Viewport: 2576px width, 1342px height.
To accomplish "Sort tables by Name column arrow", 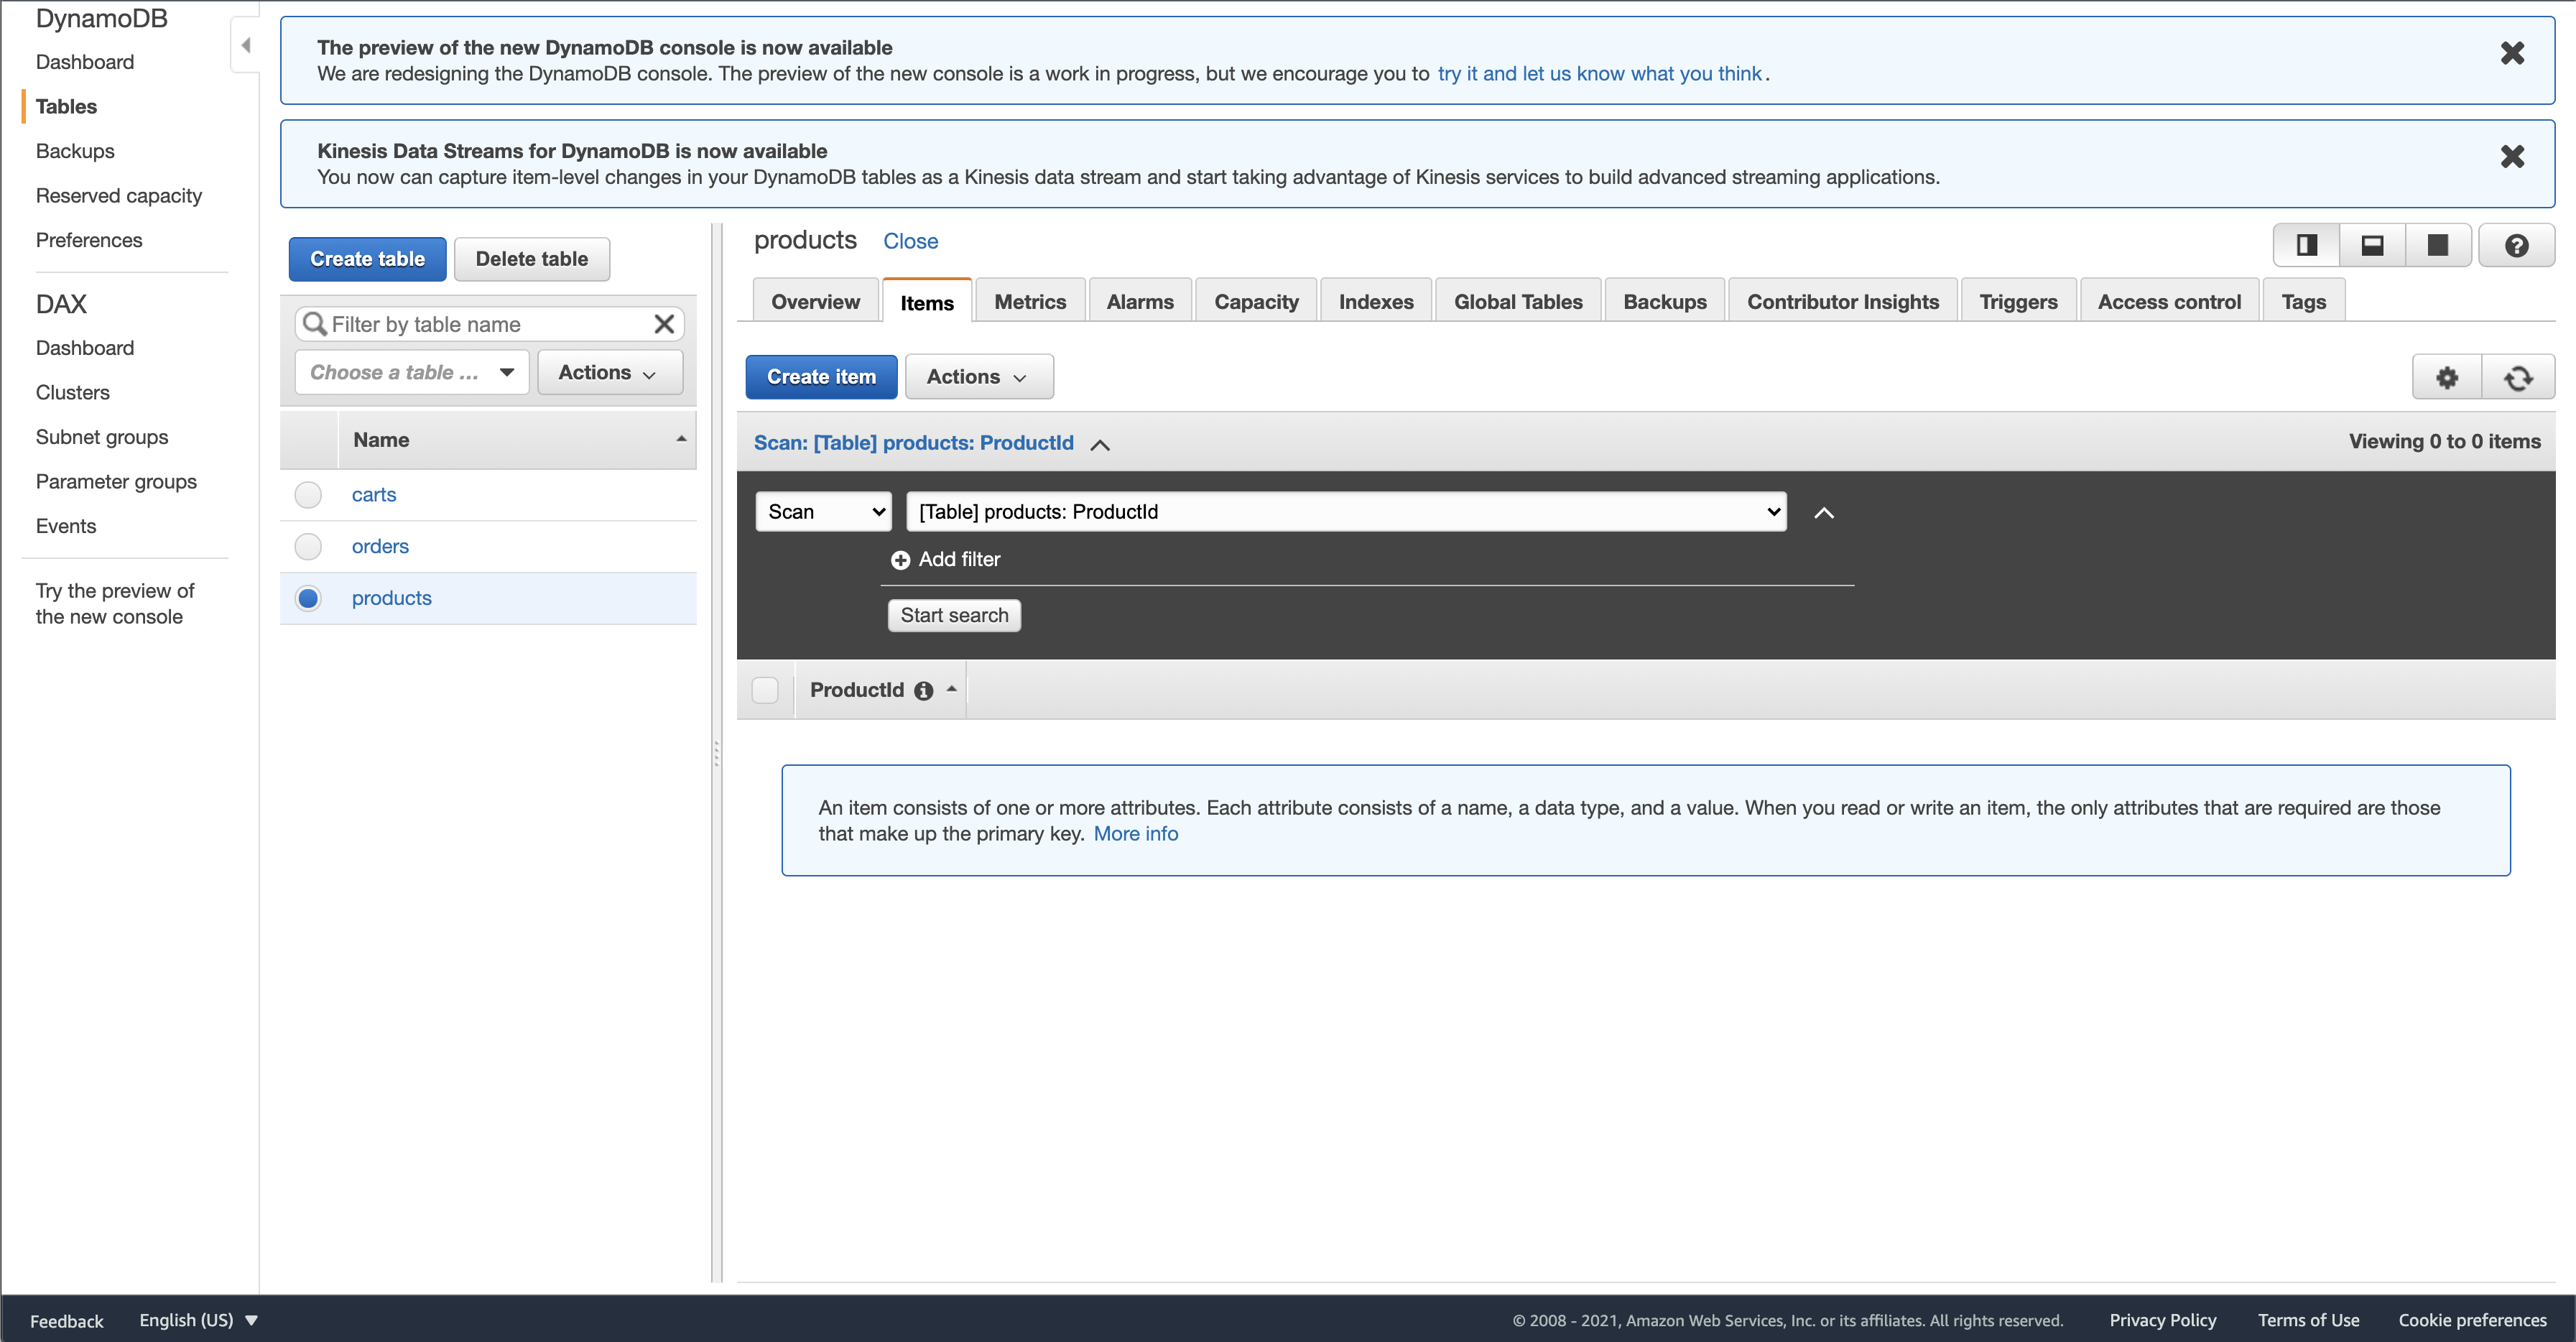I will [x=681, y=439].
